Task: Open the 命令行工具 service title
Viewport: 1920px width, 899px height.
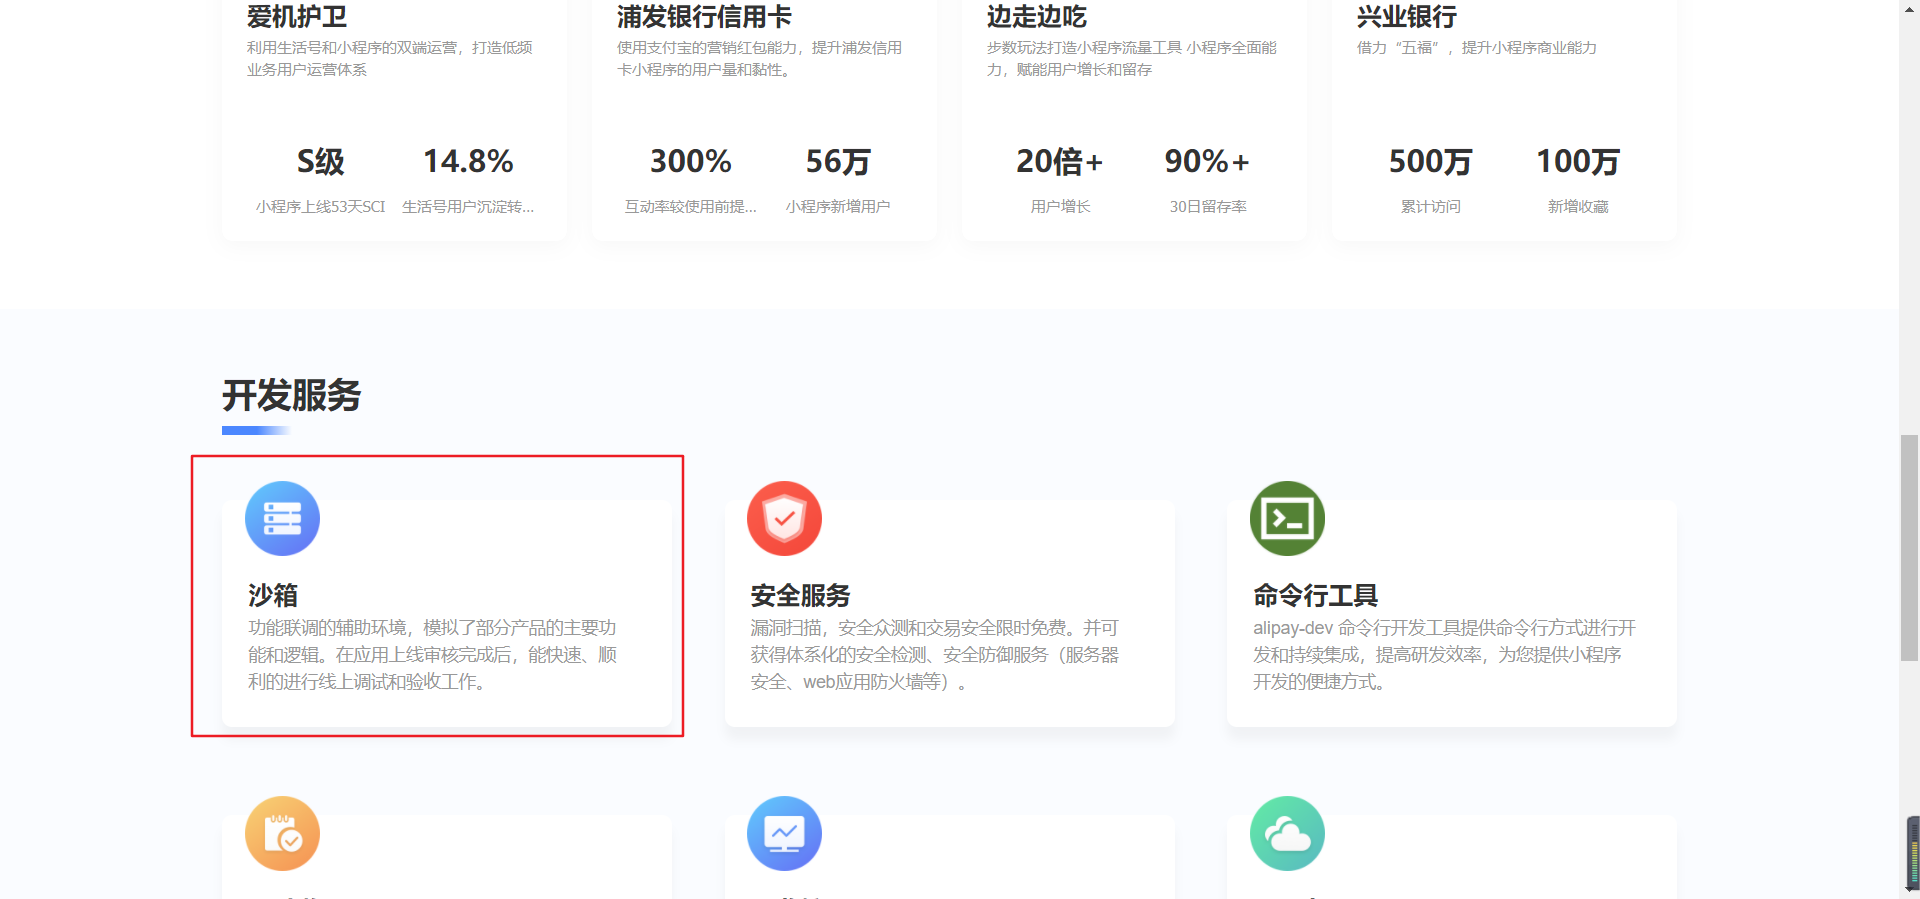Action: pyautogui.click(x=1315, y=595)
